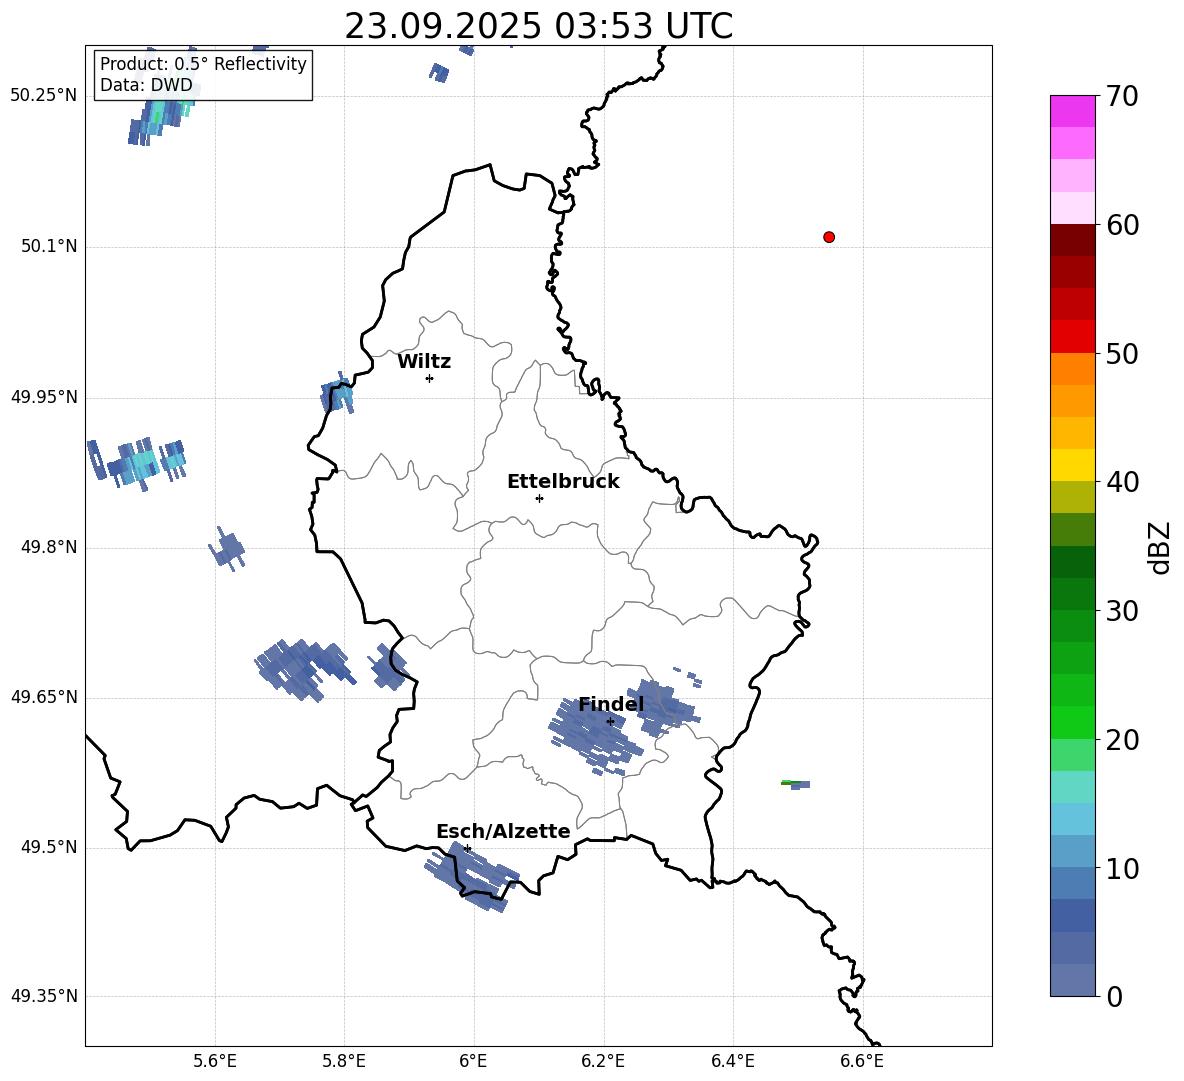The image size is (1184, 1081).
Task: Click the 50.1°N latitude label
Action: [x=49, y=246]
